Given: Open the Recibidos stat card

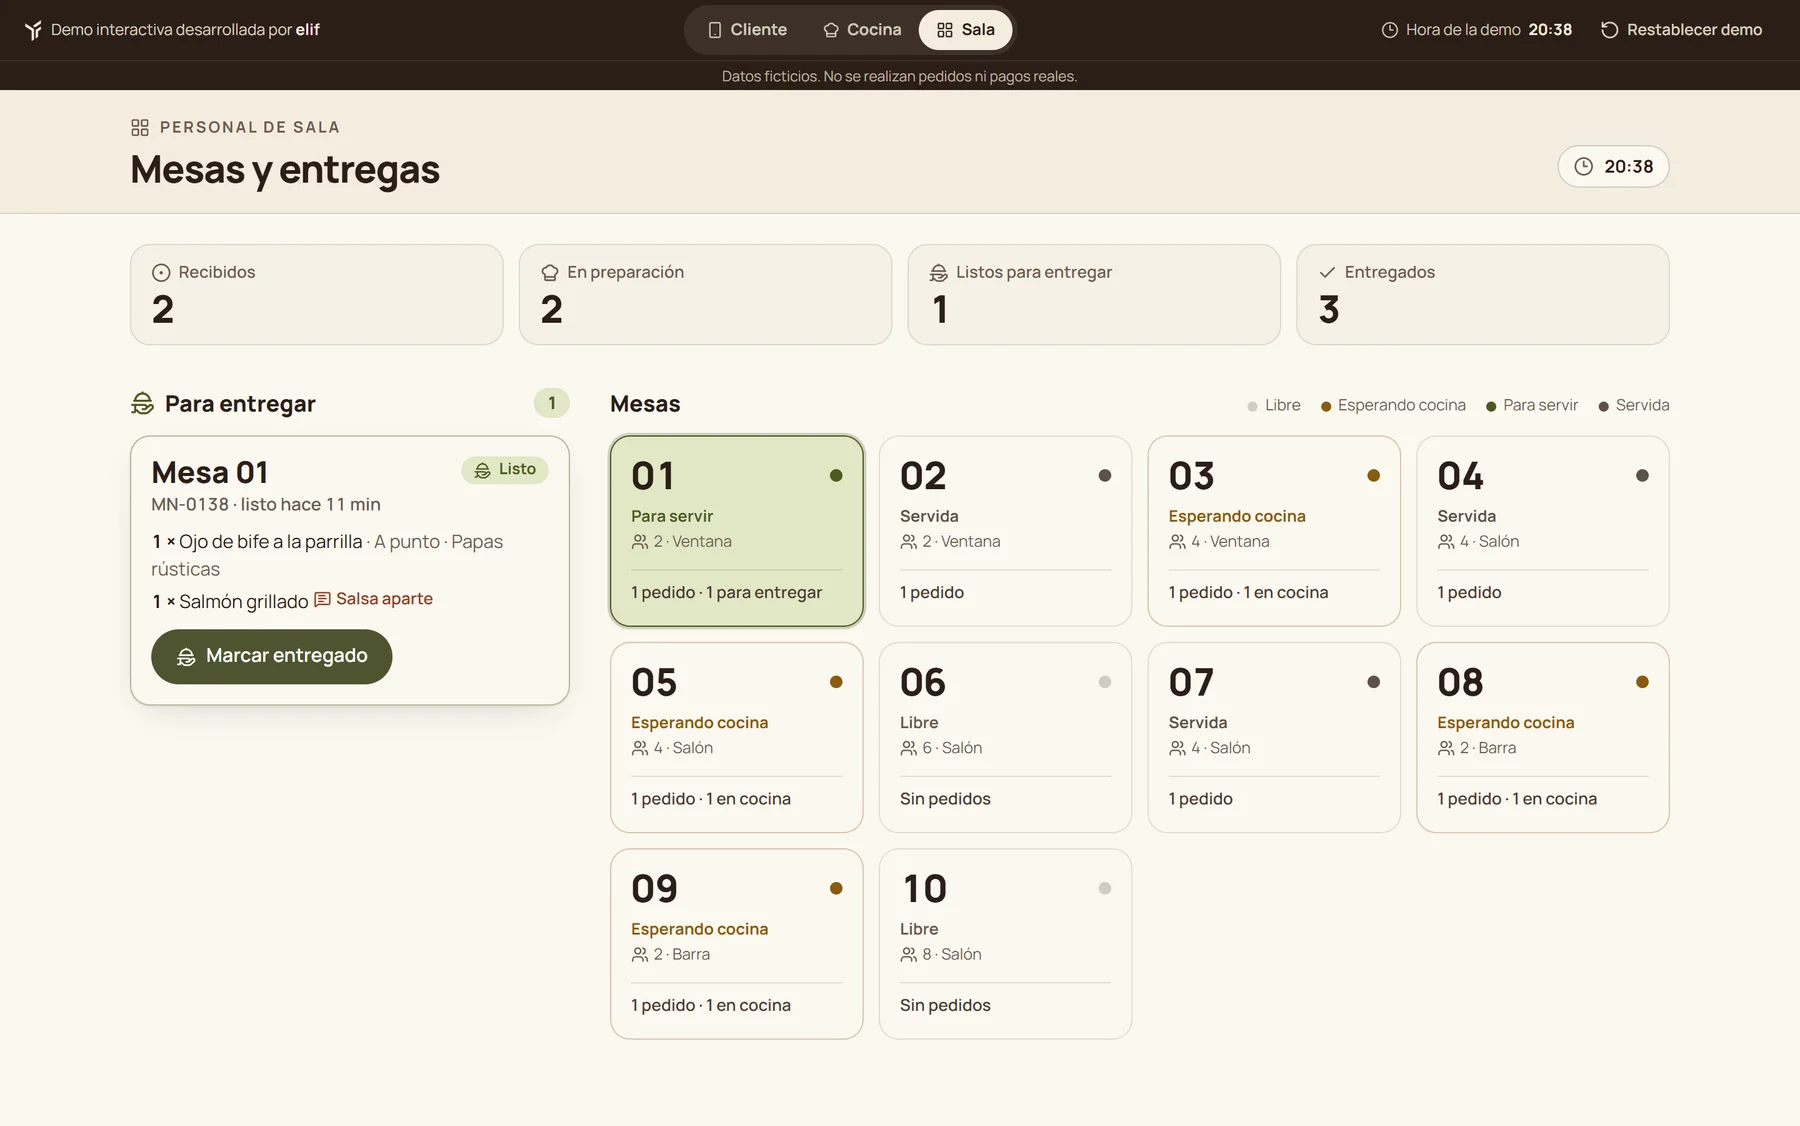Looking at the screenshot, I should click(316, 295).
